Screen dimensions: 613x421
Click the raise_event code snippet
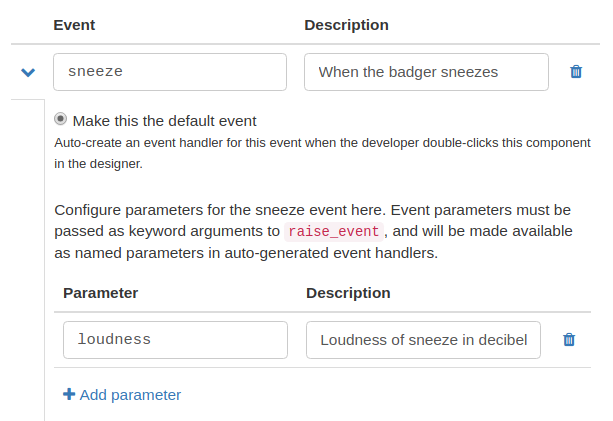click(333, 231)
